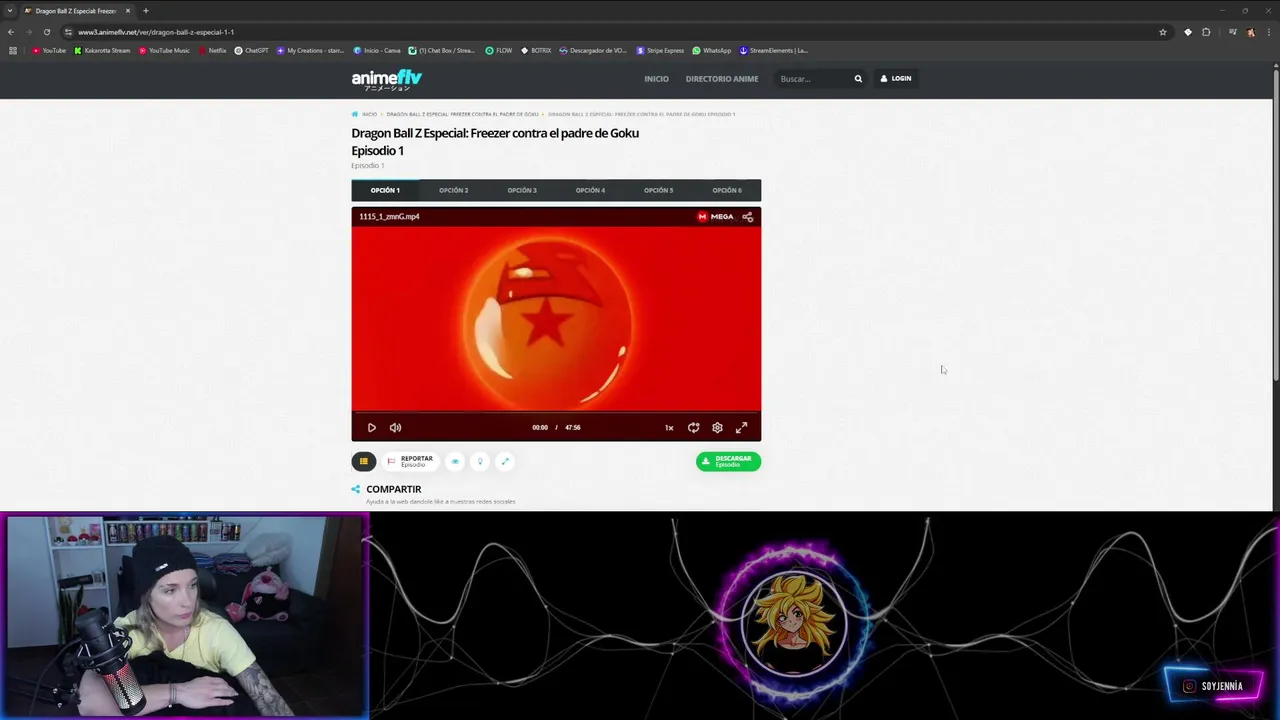Viewport: 1280px width, 720px height.
Task: Open the YouTube bookmark
Action: point(49,50)
